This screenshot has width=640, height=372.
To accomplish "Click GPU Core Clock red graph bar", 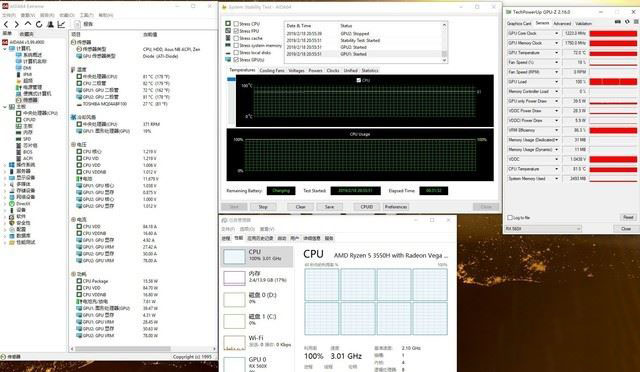I will pos(613,33).
